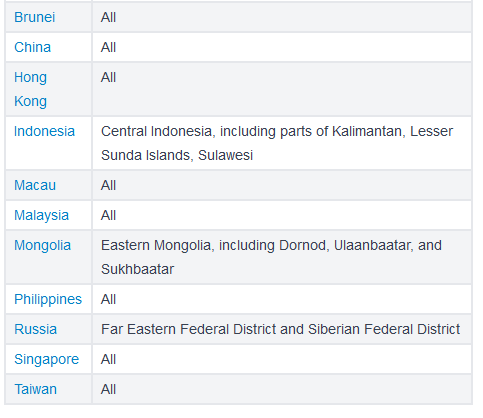
Task: Follow the Hong Kong link
Action: click(x=30, y=89)
